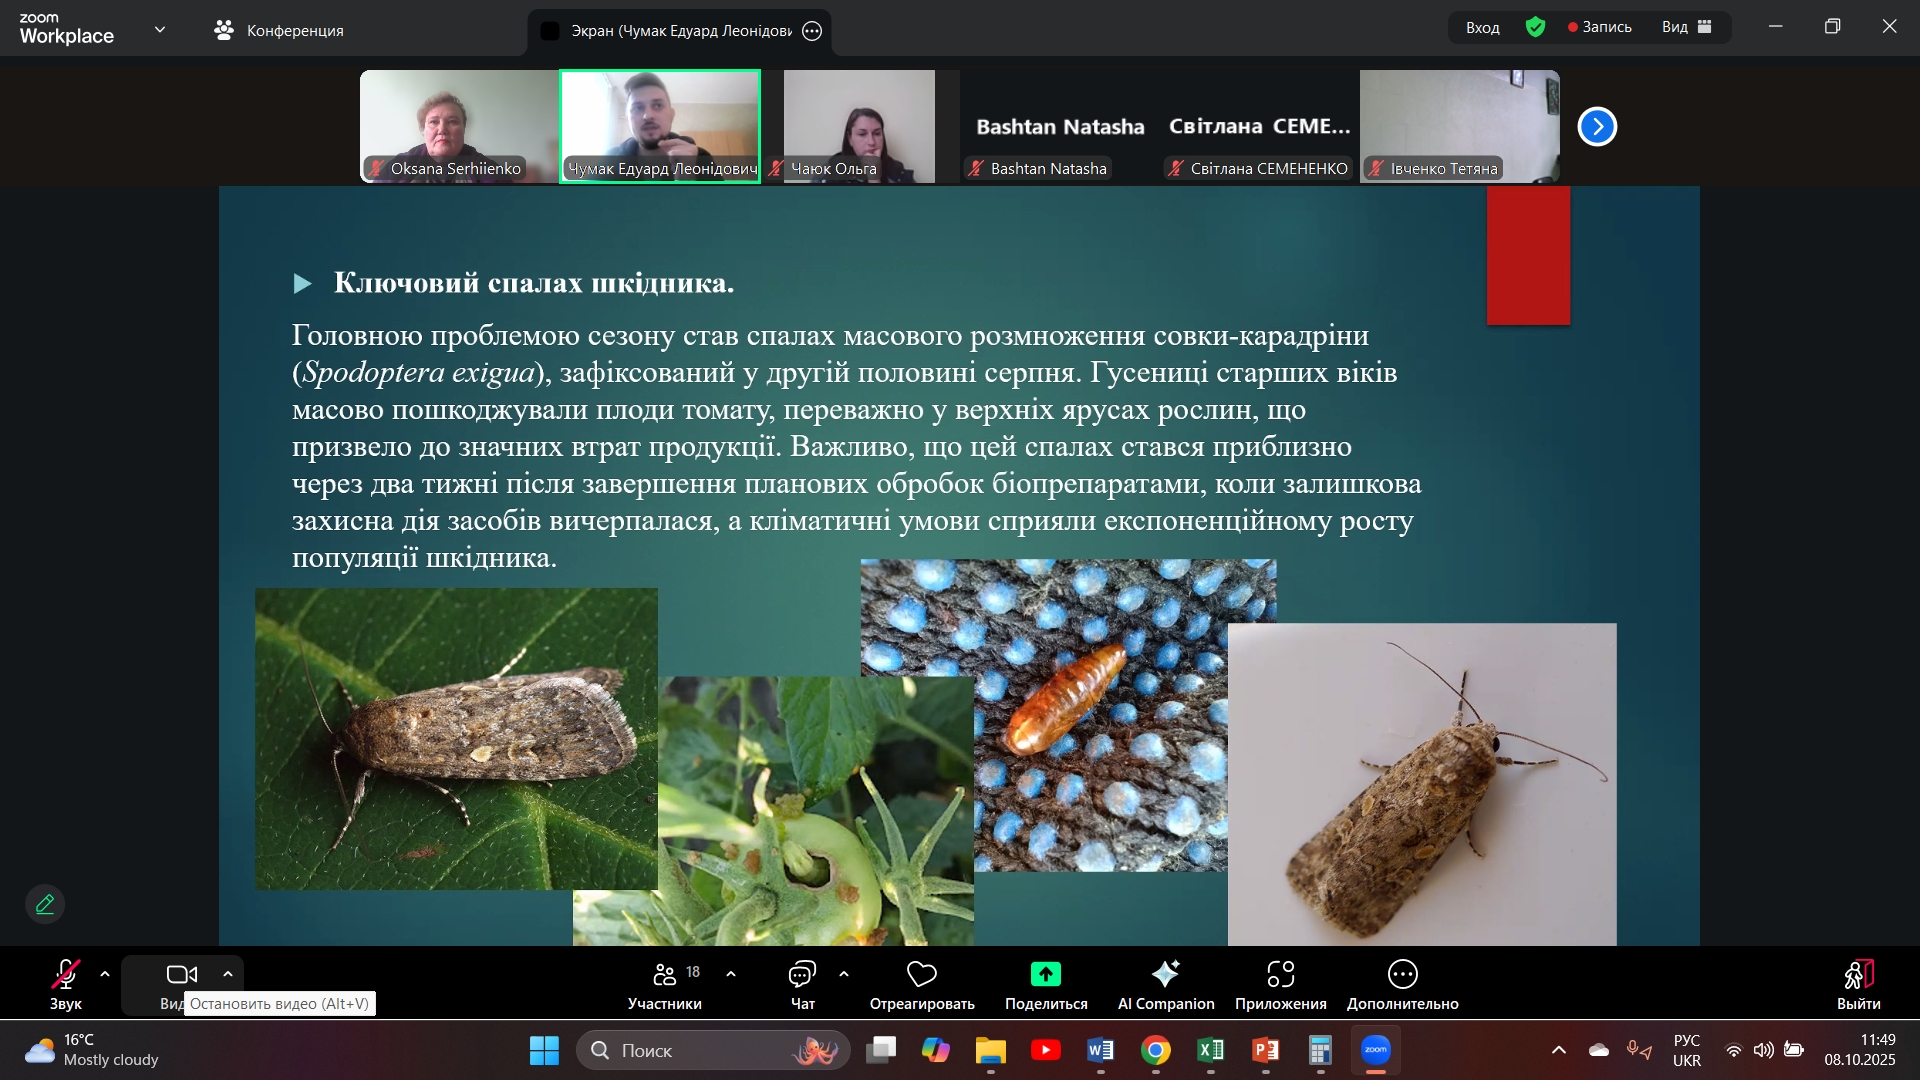This screenshot has height=1080, width=1920.
Task: Click the green Share screen icon
Action: pyautogui.click(x=1045, y=974)
